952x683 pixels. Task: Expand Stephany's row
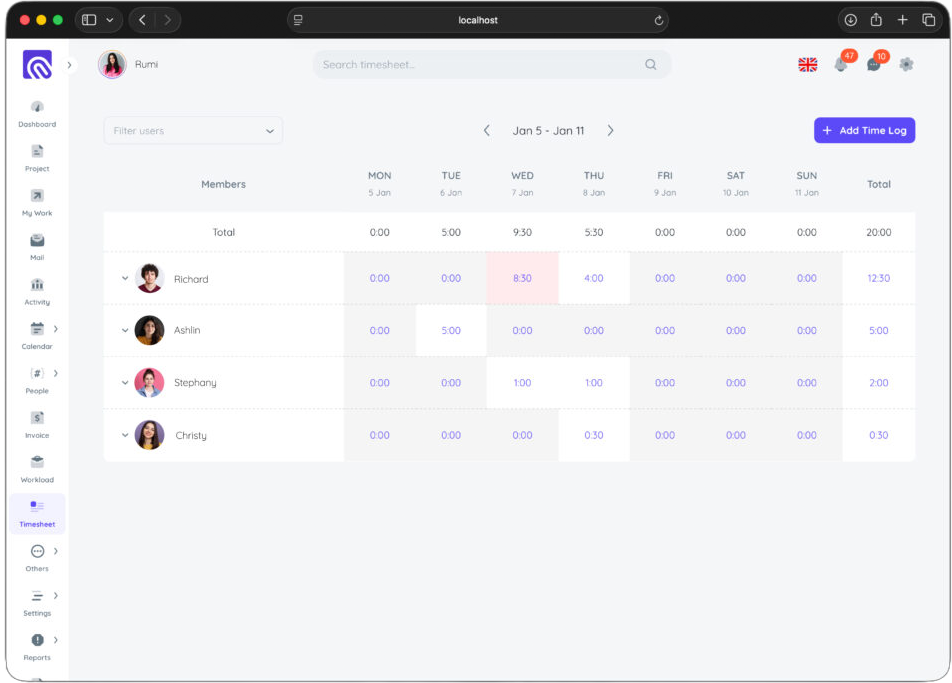tap(125, 383)
